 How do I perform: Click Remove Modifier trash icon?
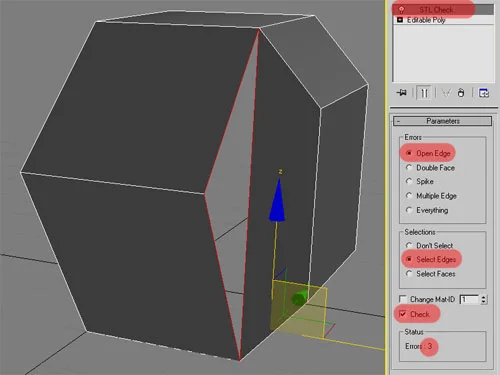click(461, 93)
